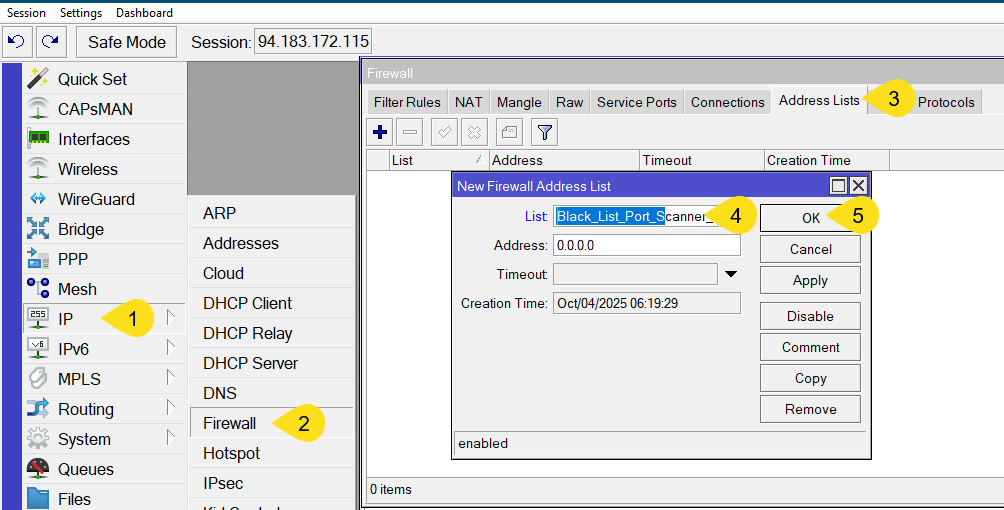
Task: Click the comment icon in Firewall toolbar
Action: [509, 131]
